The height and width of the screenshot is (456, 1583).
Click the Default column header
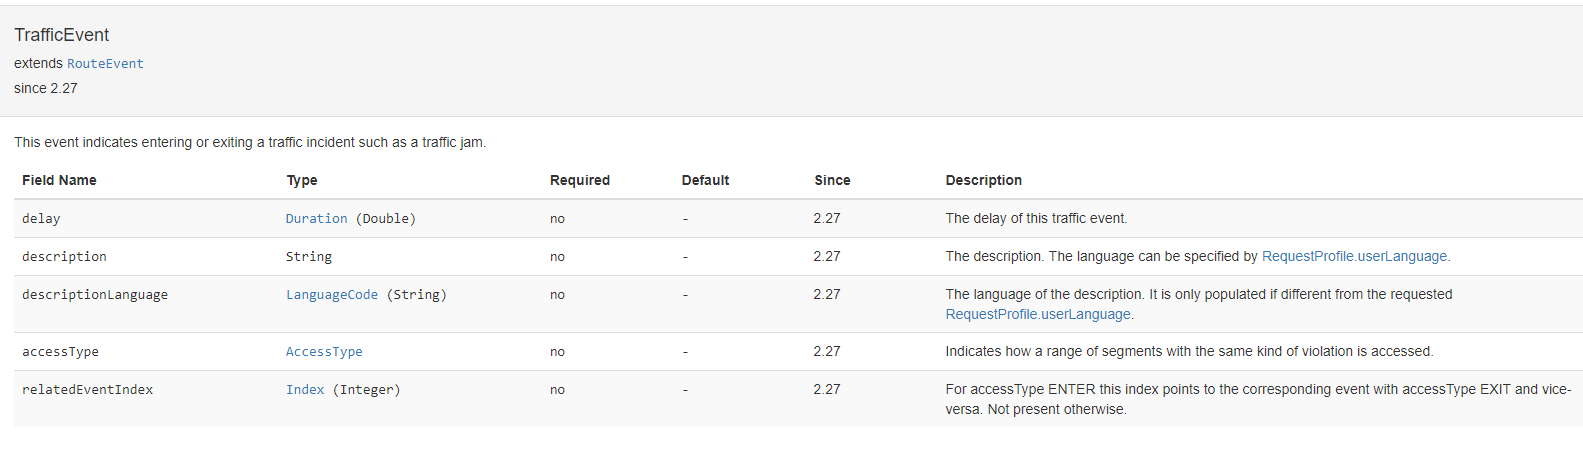[x=705, y=181]
